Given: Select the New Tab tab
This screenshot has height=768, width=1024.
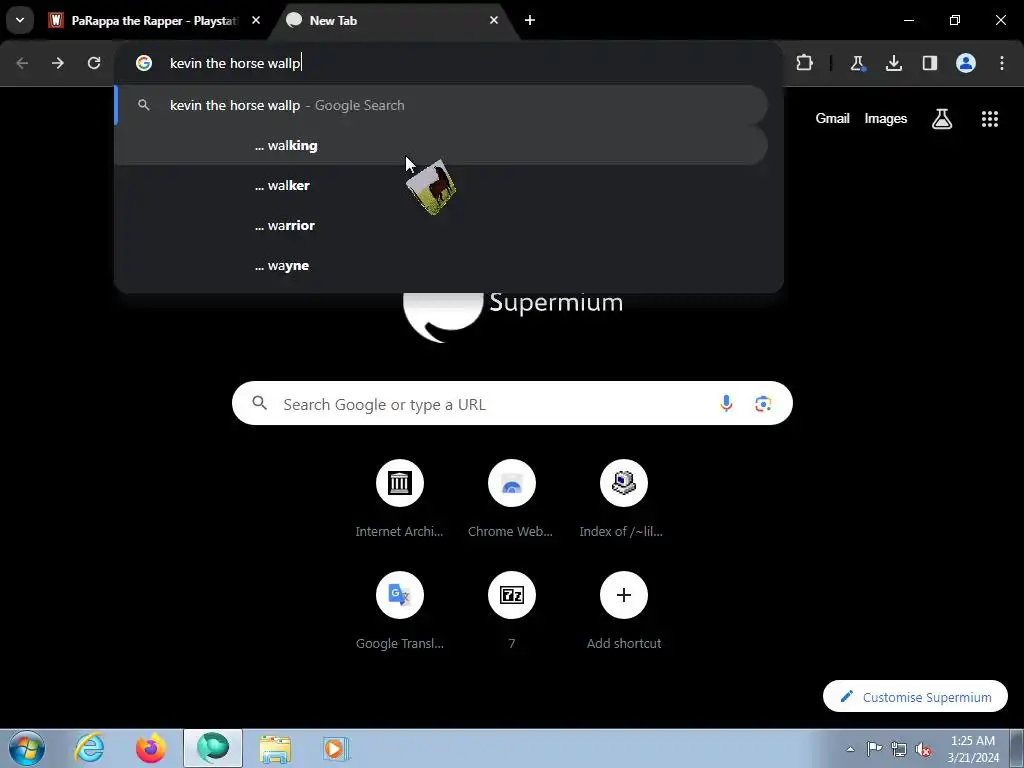Looking at the screenshot, I should 392,21.
